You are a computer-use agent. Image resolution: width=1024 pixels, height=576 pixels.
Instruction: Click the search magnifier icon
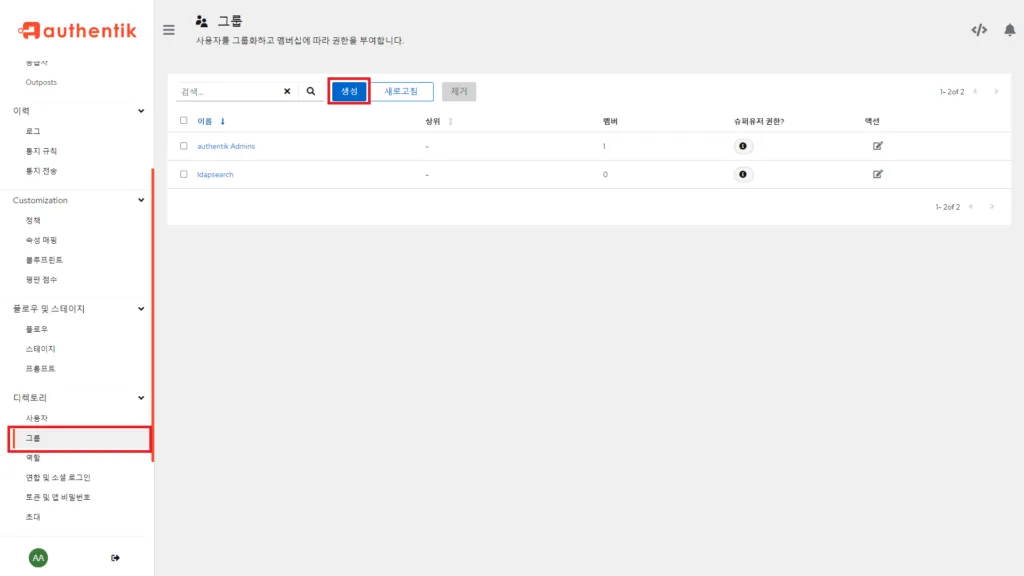[311, 90]
